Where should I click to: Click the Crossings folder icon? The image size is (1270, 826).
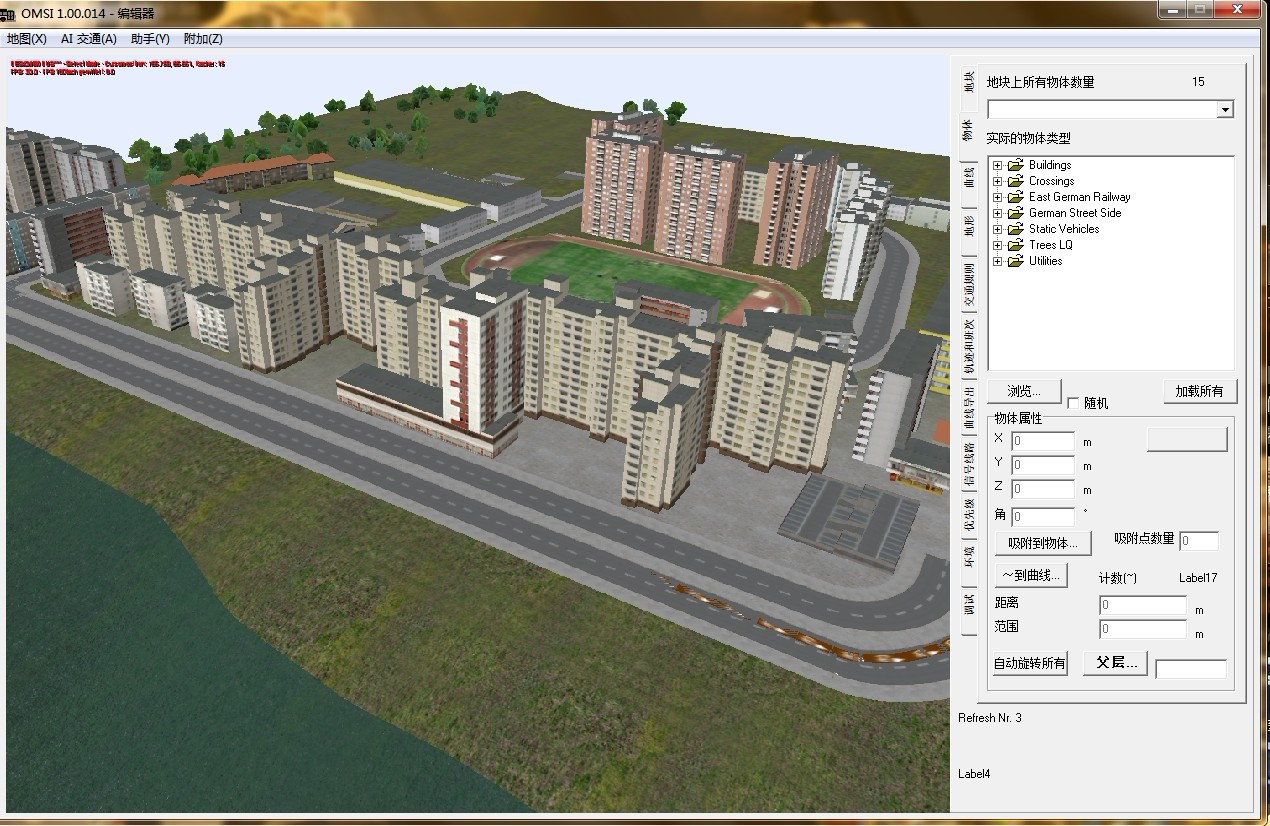click(x=1016, y=181)
